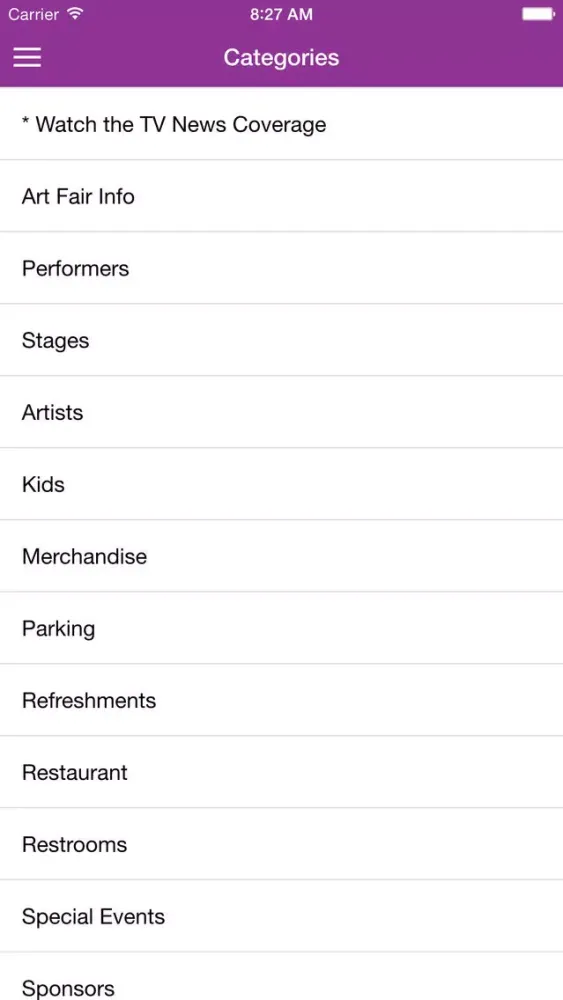Open the Sponsors category

point(281,976)
